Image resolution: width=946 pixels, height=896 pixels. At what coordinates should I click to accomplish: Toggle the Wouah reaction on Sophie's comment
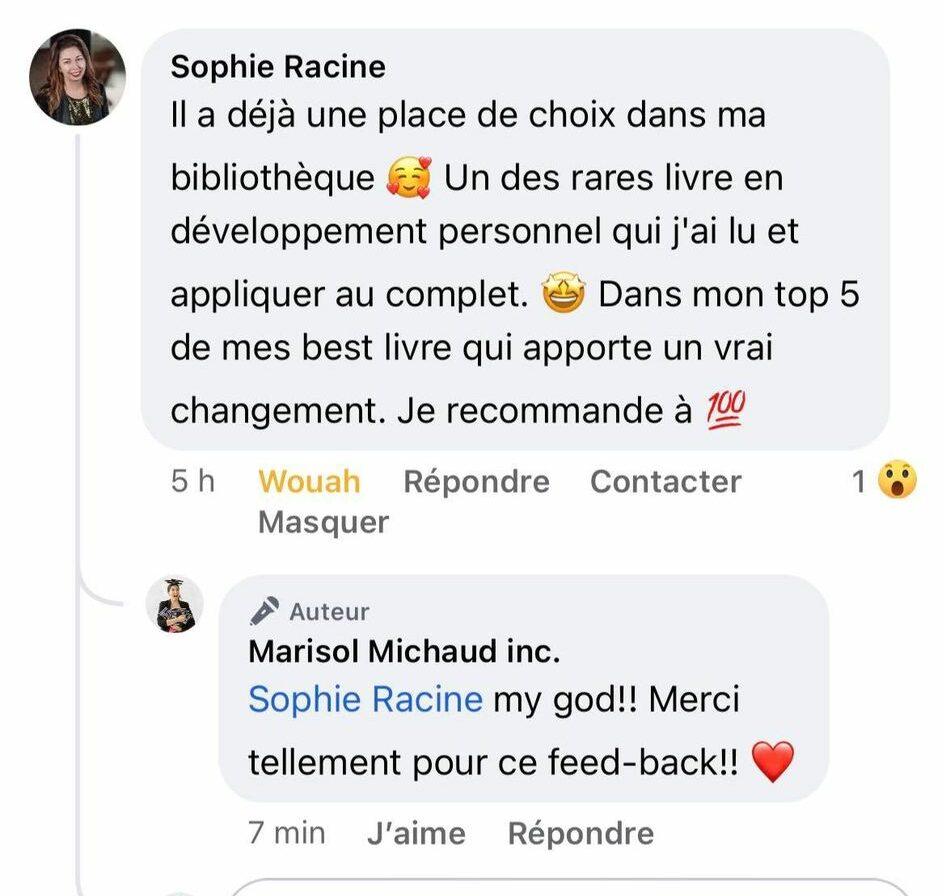pos(309,482)
